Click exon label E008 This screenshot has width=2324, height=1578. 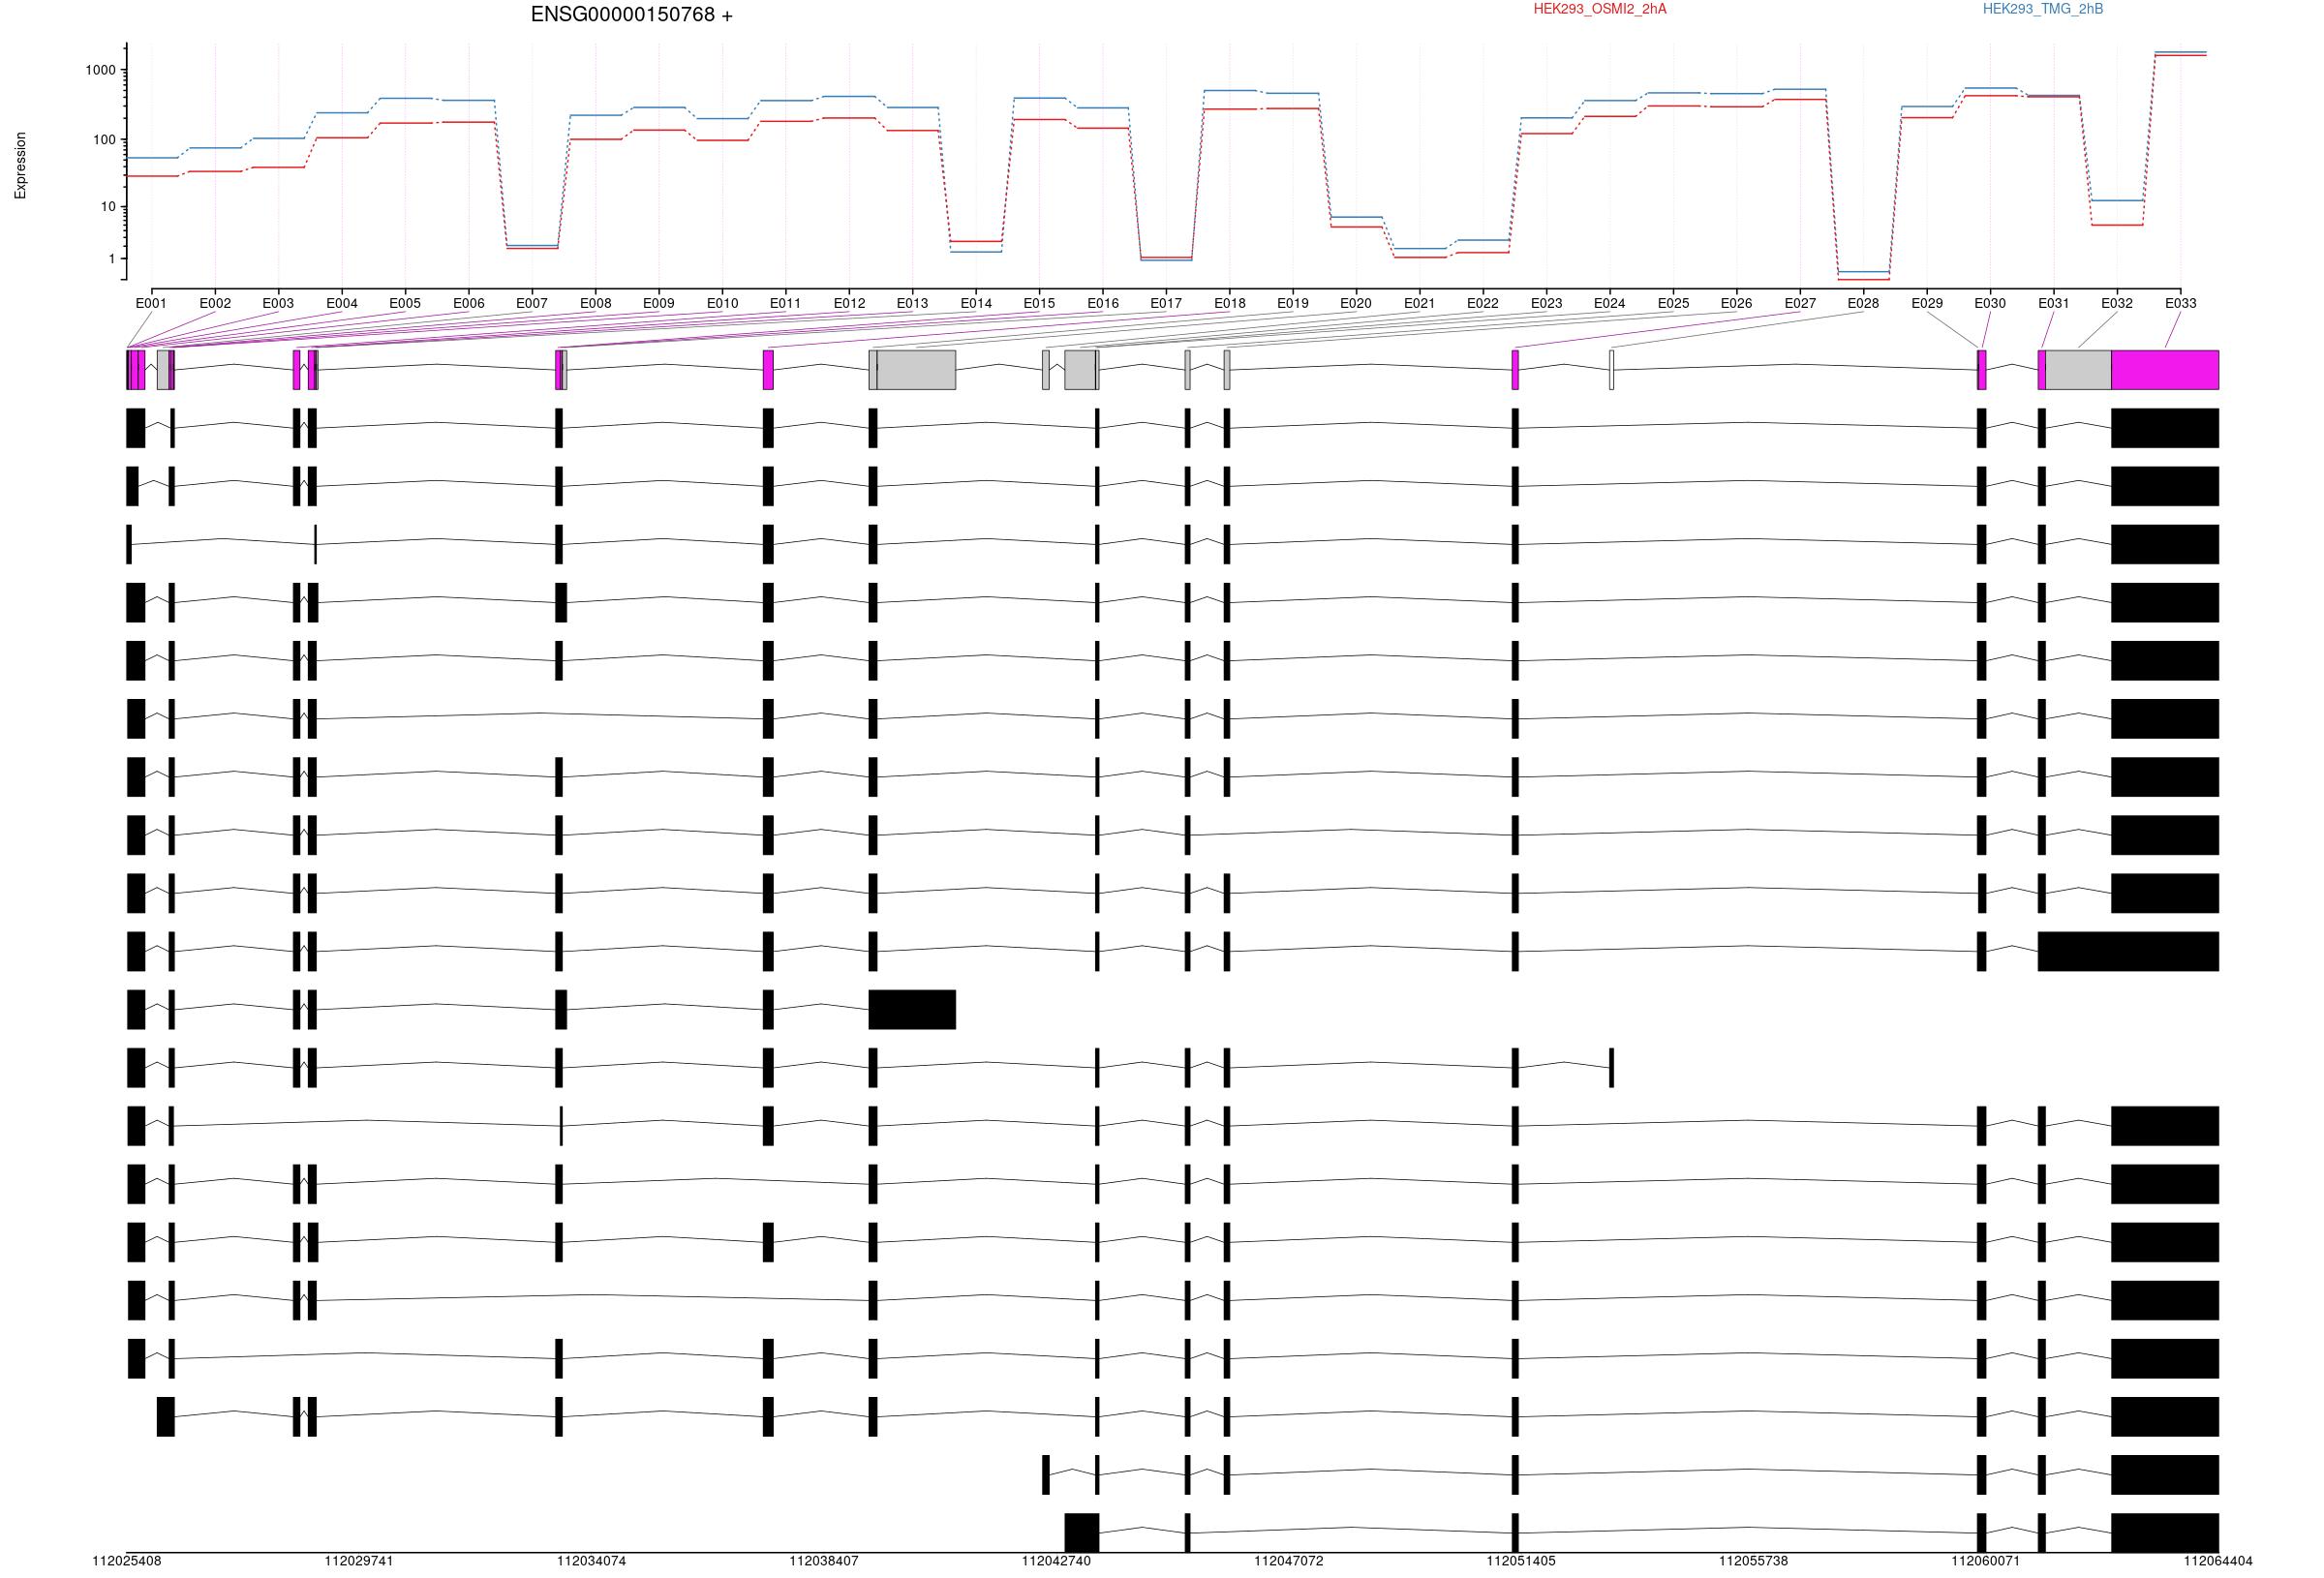pyautogui.click(x=596, y=303)
